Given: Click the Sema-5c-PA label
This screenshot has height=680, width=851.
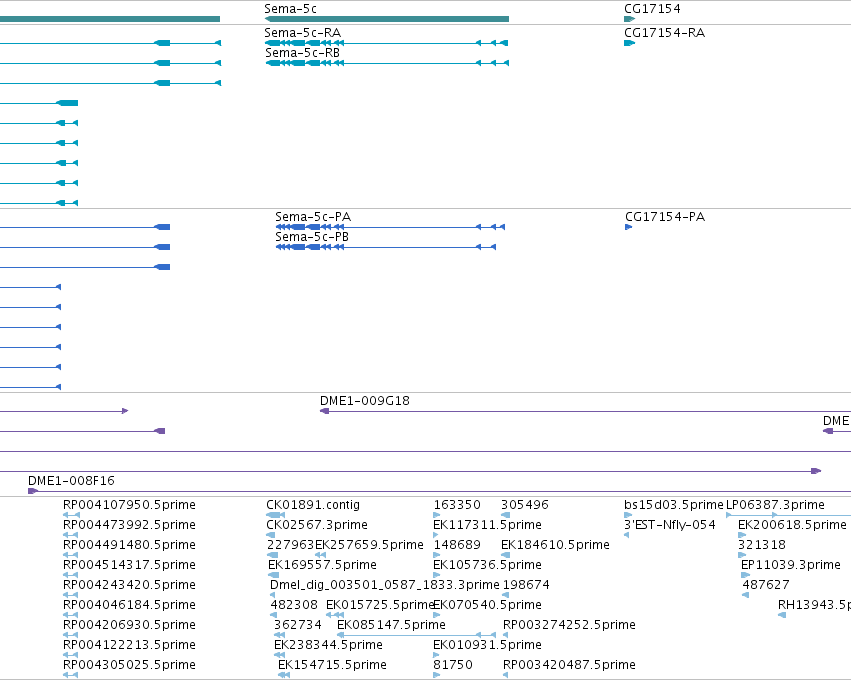Looking at the screenshot, I should tap(313, 217).
